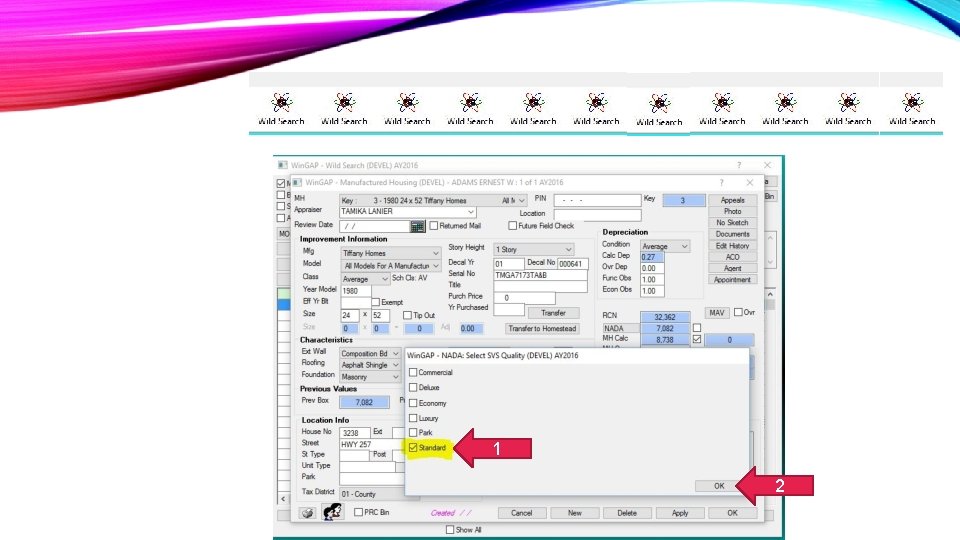960x540 pixels.
Task: Click the Year Model field showing 1980
Action: coord(356,291)
